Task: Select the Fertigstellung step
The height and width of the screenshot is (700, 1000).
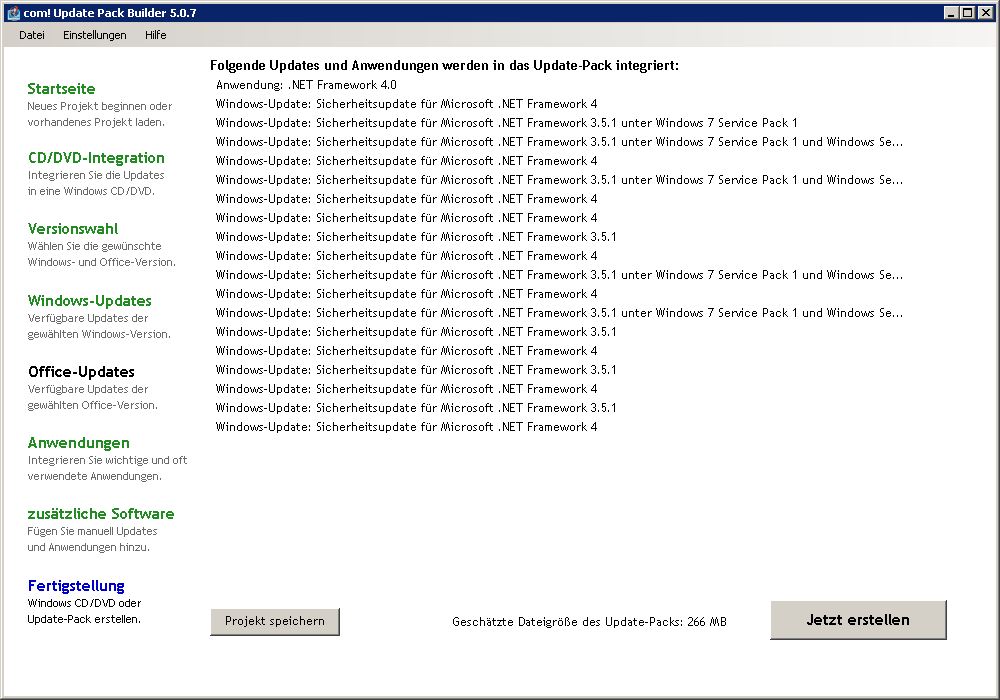Action: pos(76,585)
